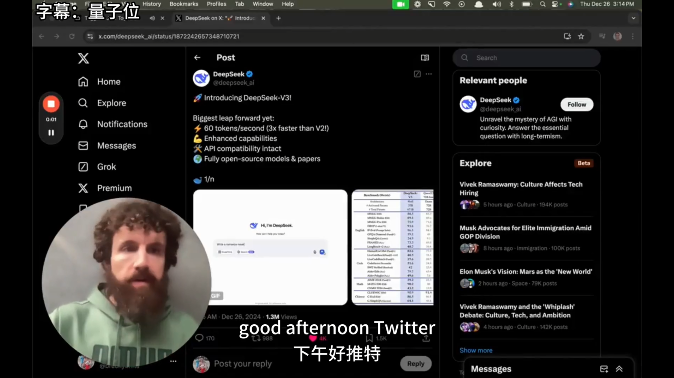674x378 pixels.
Task: Click the reply count icon
Action: (199, 338)
